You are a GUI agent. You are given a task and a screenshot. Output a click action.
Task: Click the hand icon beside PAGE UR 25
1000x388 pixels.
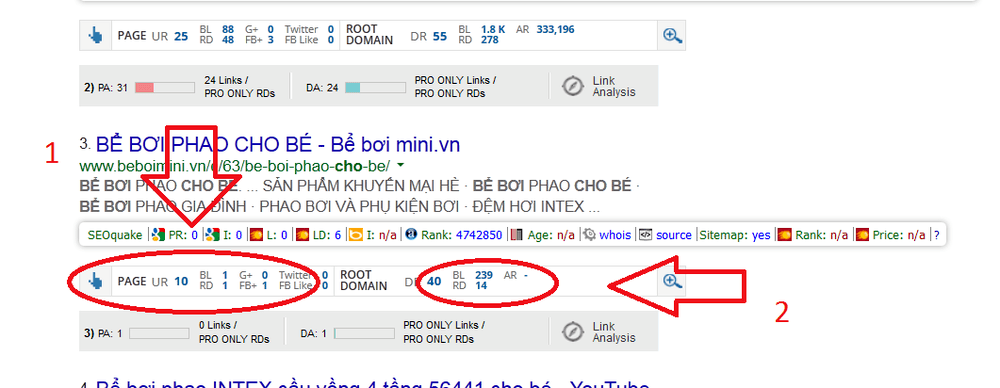point(95,36)
